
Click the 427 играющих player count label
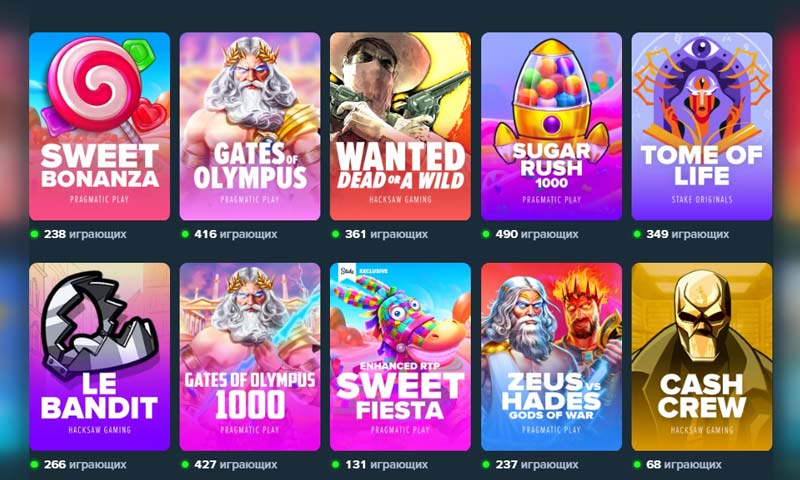tap(236, 465)
